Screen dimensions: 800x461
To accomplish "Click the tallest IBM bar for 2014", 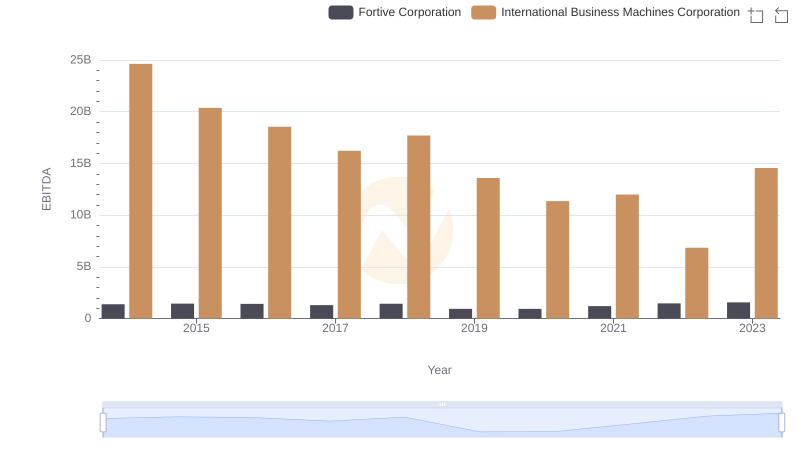I will 141,191.
